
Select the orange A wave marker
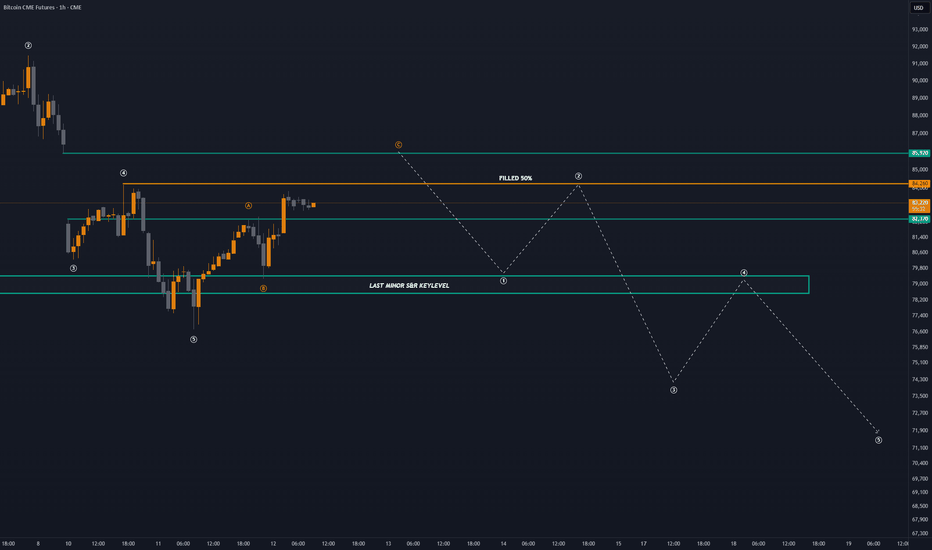pos(248,206)
